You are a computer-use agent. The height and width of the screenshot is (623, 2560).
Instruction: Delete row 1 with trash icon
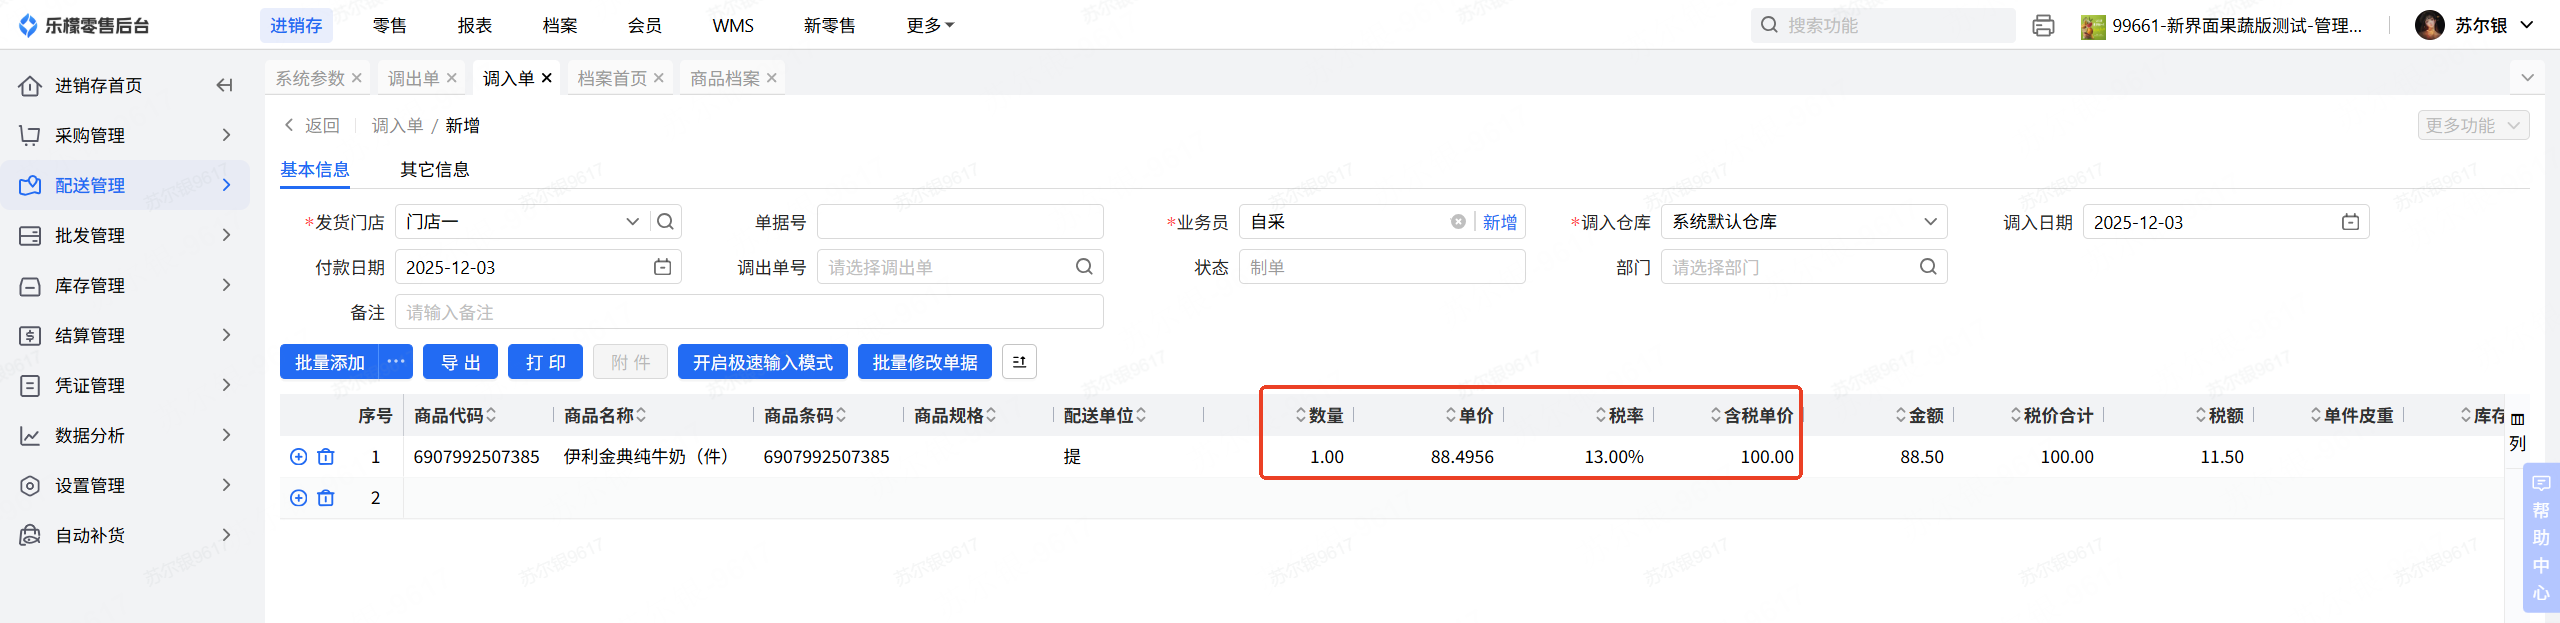pos(326,457)
